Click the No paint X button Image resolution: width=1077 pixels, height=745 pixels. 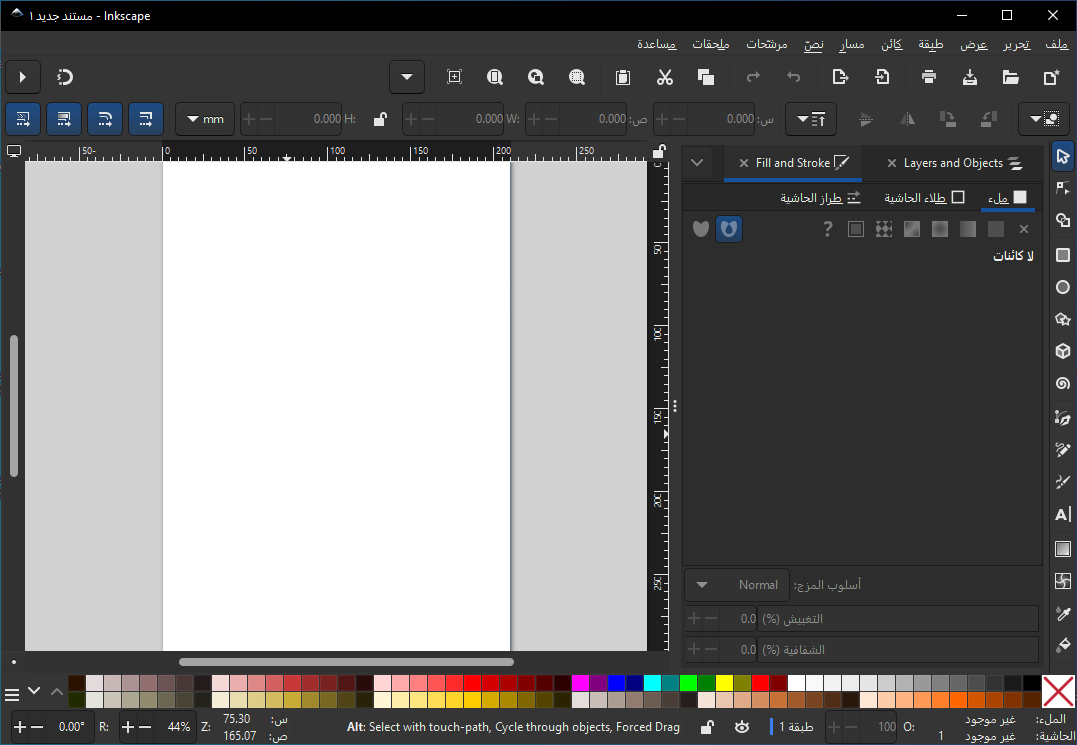click(1024, 229)
